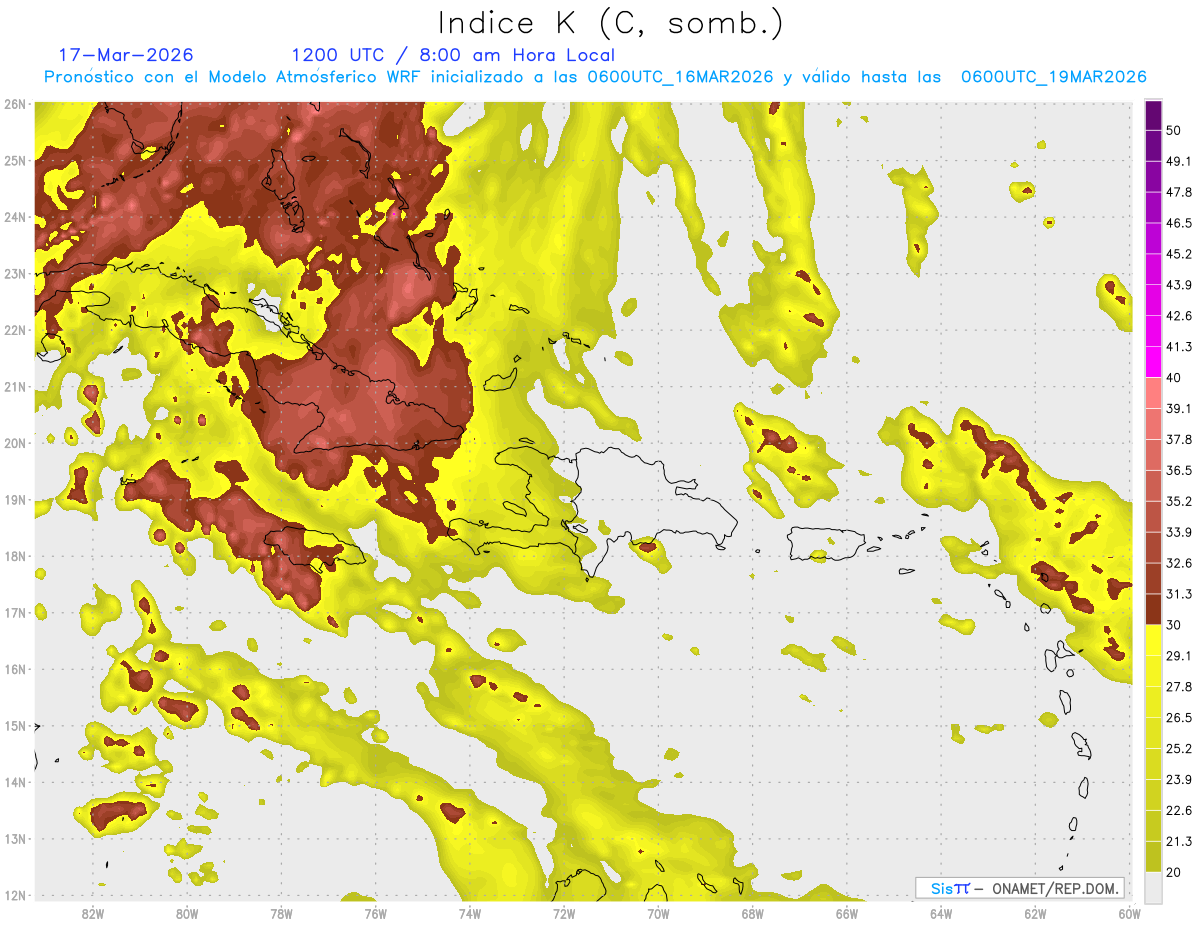Click colorbar value label '41.3'
1200x927 pixels.
click(x=1179, y=347)
